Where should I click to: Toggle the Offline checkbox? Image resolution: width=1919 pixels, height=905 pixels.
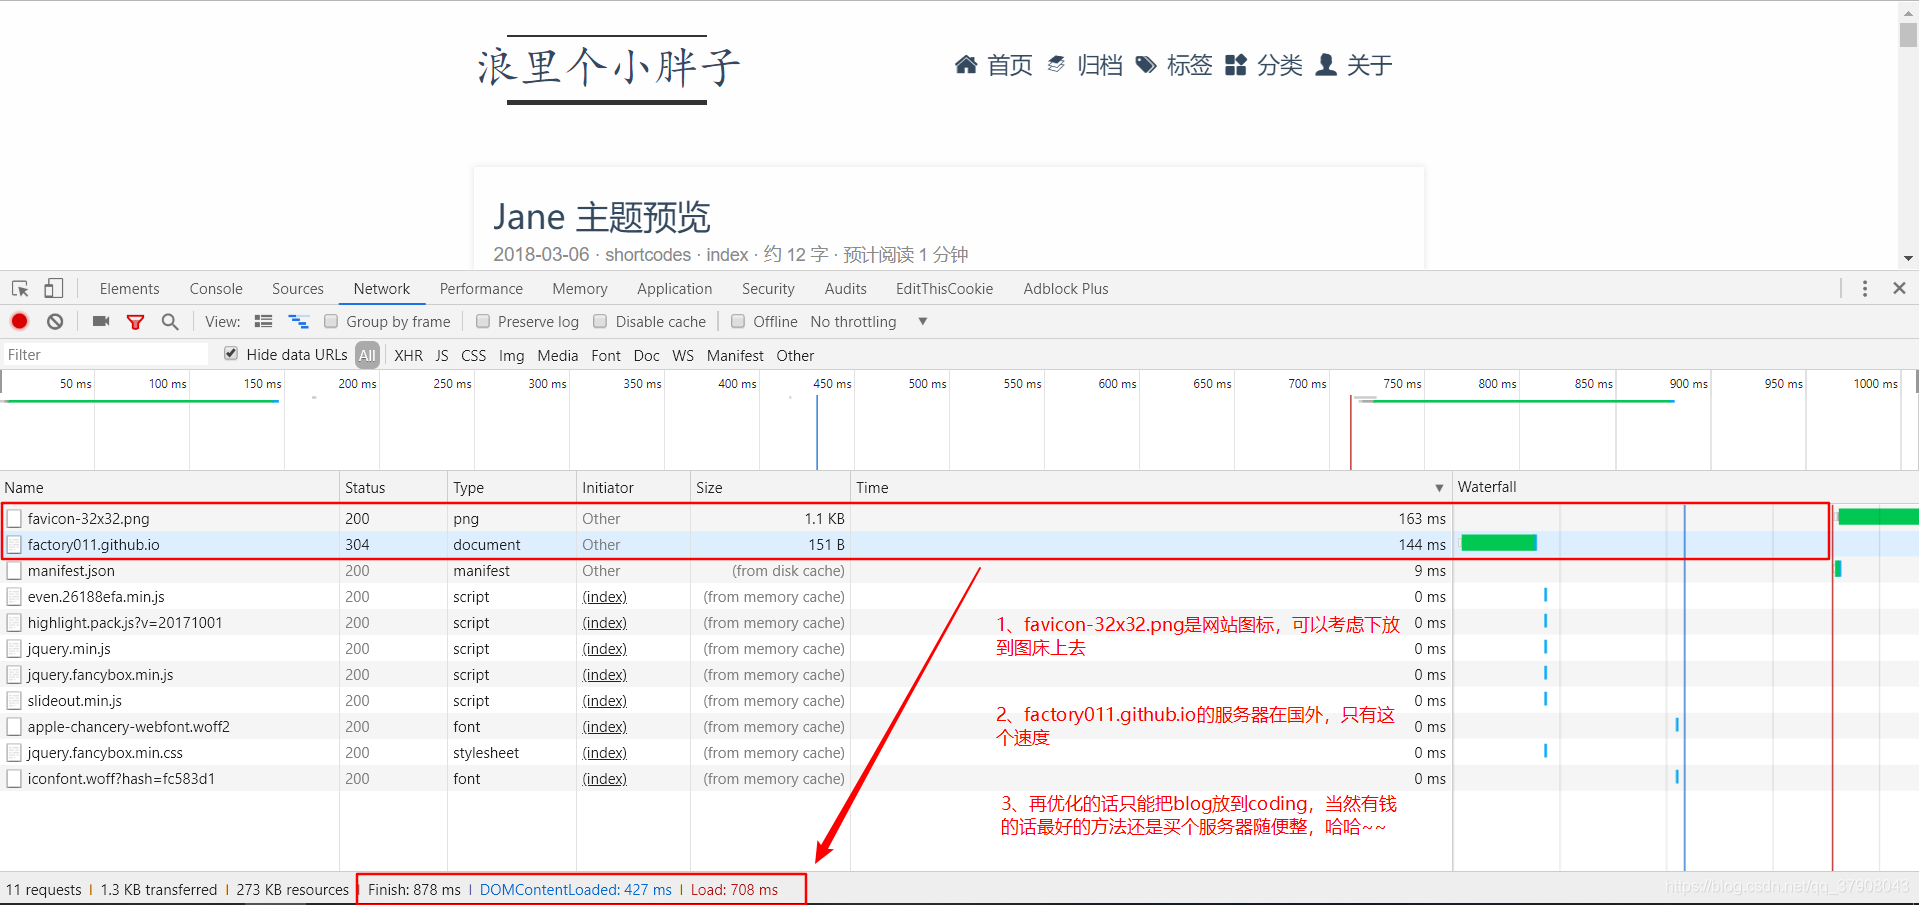[738, 322]
